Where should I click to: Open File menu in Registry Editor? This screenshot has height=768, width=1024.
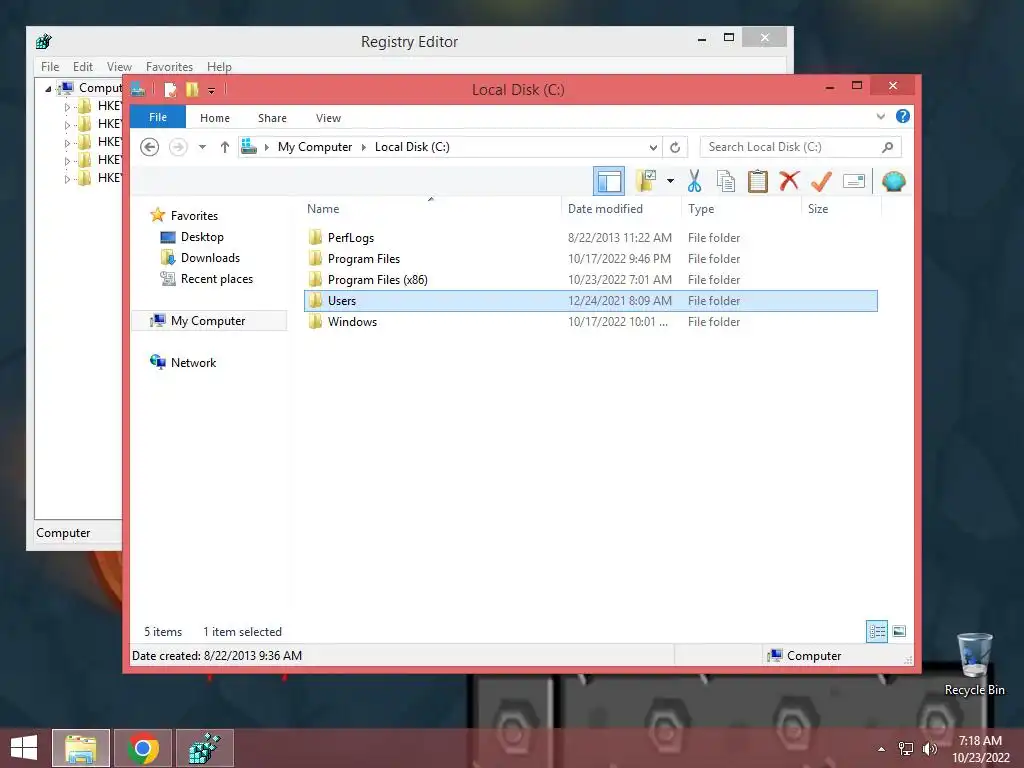[50, 67]
